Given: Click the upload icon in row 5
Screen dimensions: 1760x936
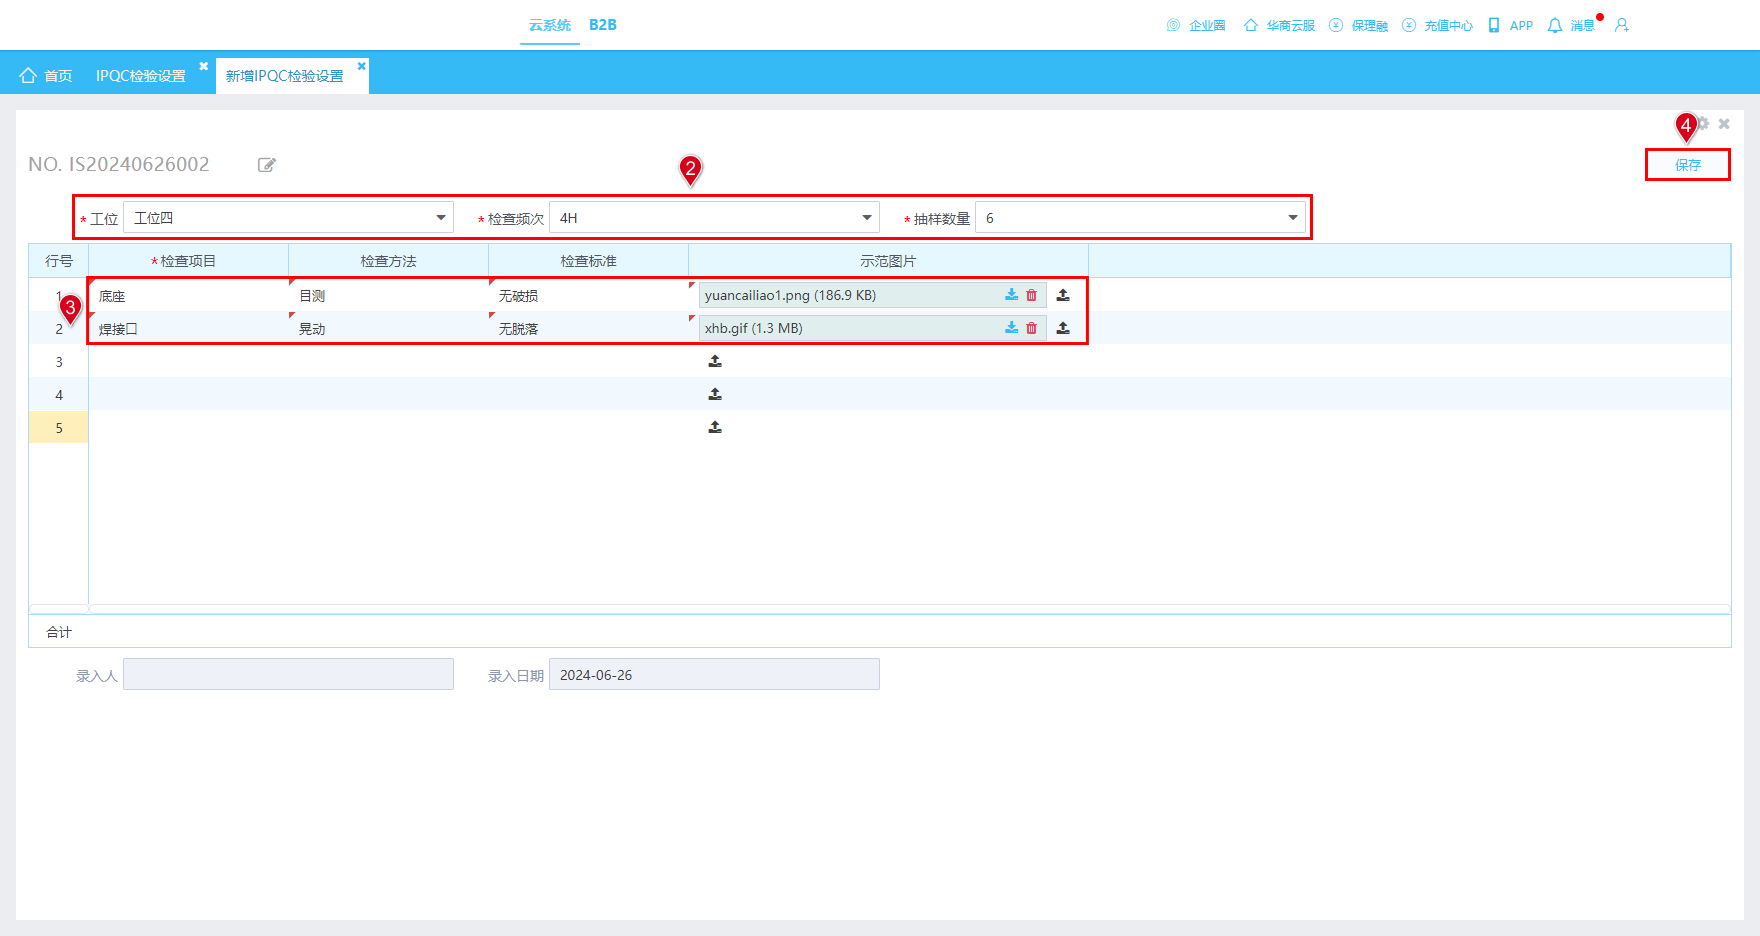Looking at the screenshot, I should (x=715, y=427).
